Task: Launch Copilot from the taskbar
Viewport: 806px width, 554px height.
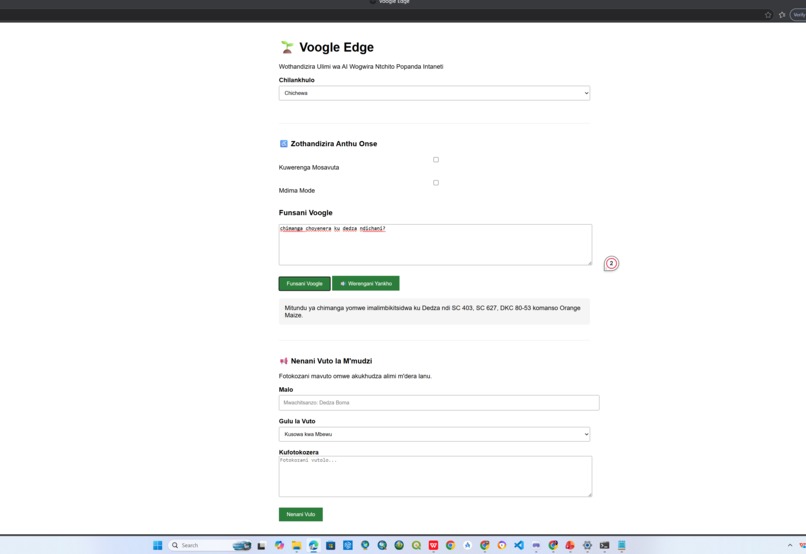Action: 279,545
